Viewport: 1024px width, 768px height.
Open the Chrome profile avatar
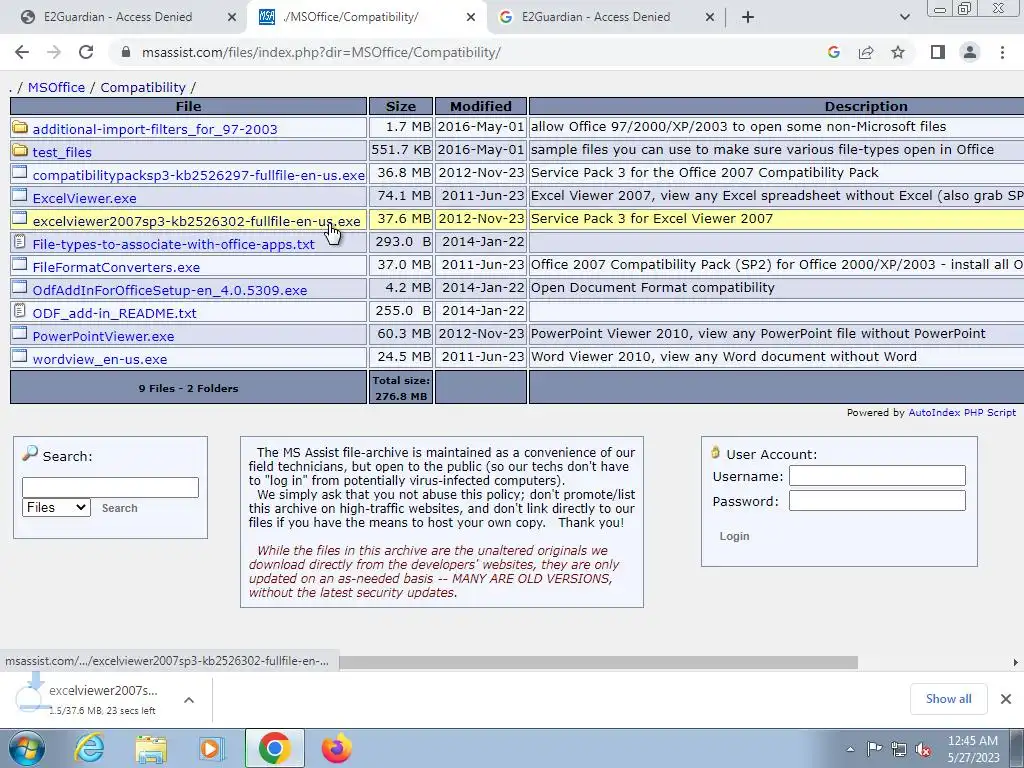coord(970,52)
